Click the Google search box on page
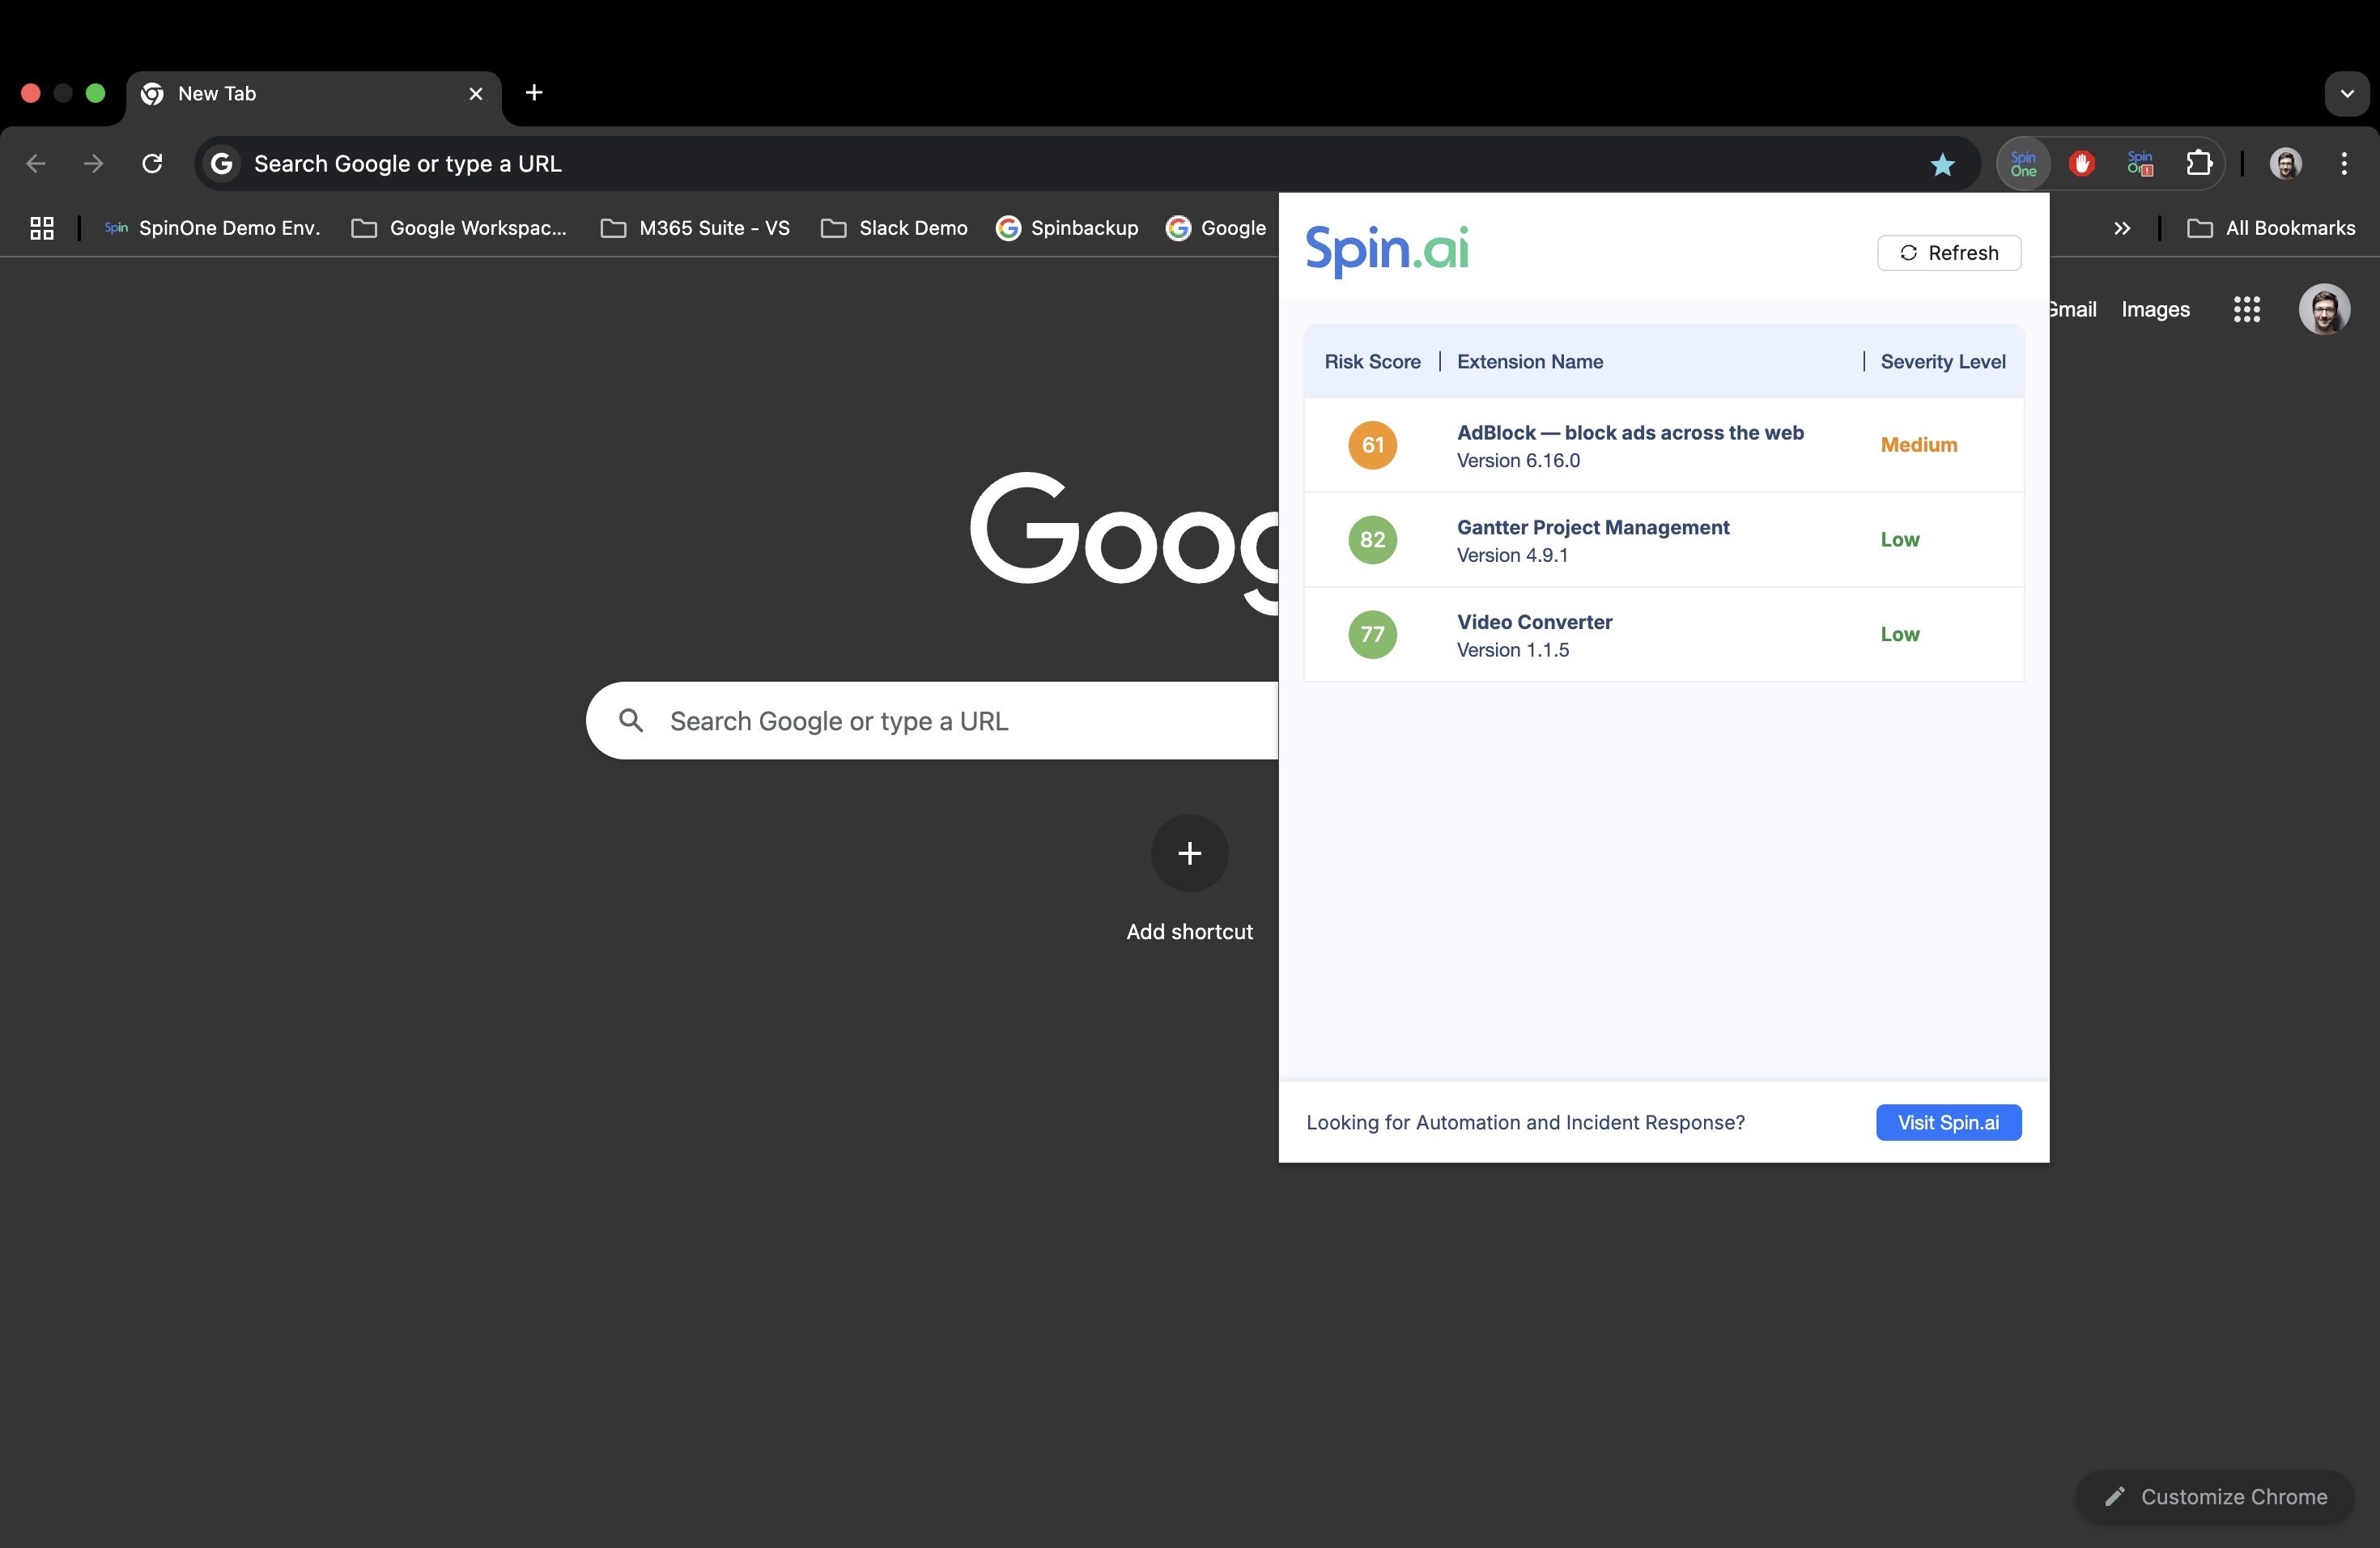Image resolution: width=2380 pixels, height=1548 pixels. point(930,721)
